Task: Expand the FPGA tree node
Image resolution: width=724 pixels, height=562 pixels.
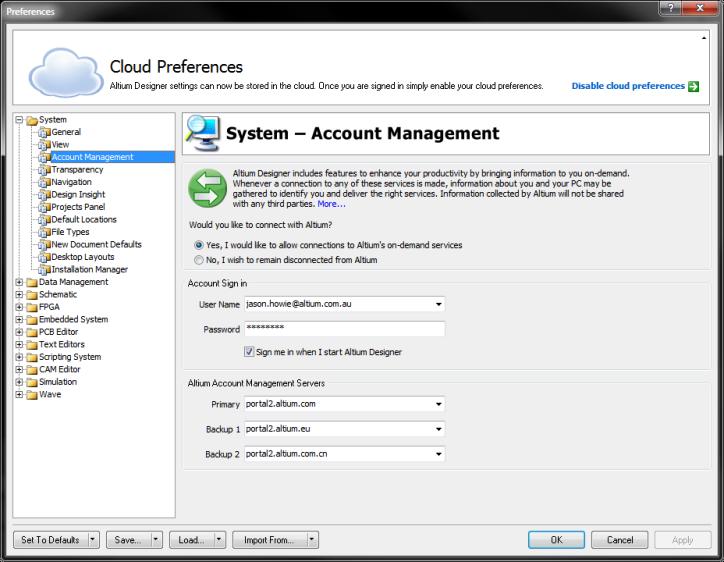Action: [19, 307]
